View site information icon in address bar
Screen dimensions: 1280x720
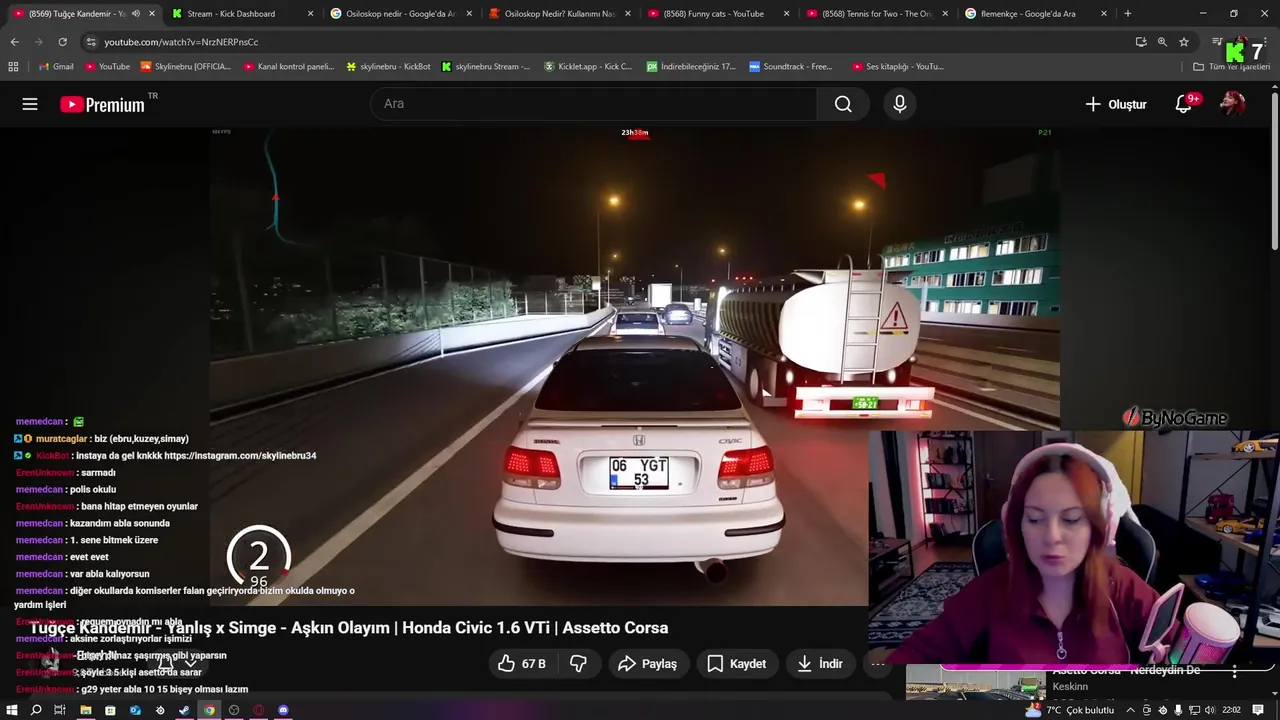91,42
